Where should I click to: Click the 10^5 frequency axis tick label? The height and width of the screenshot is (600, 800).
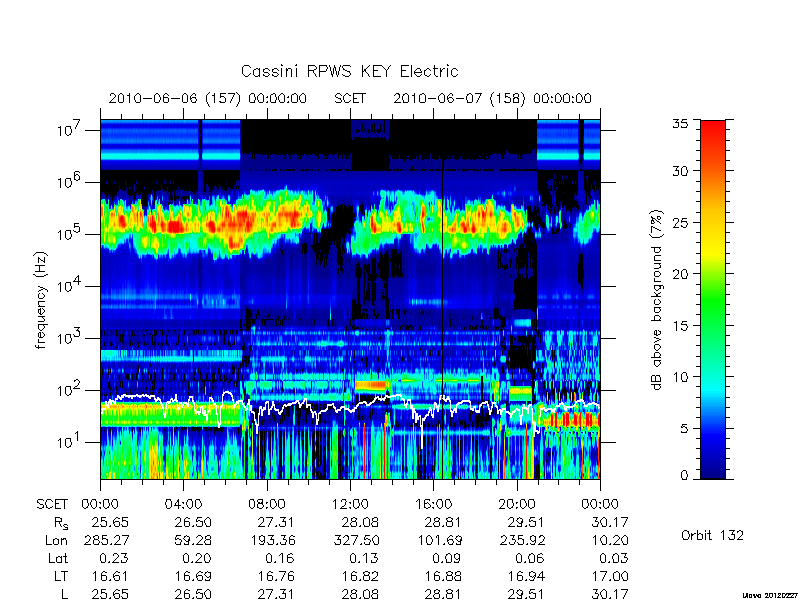point(70,234)
